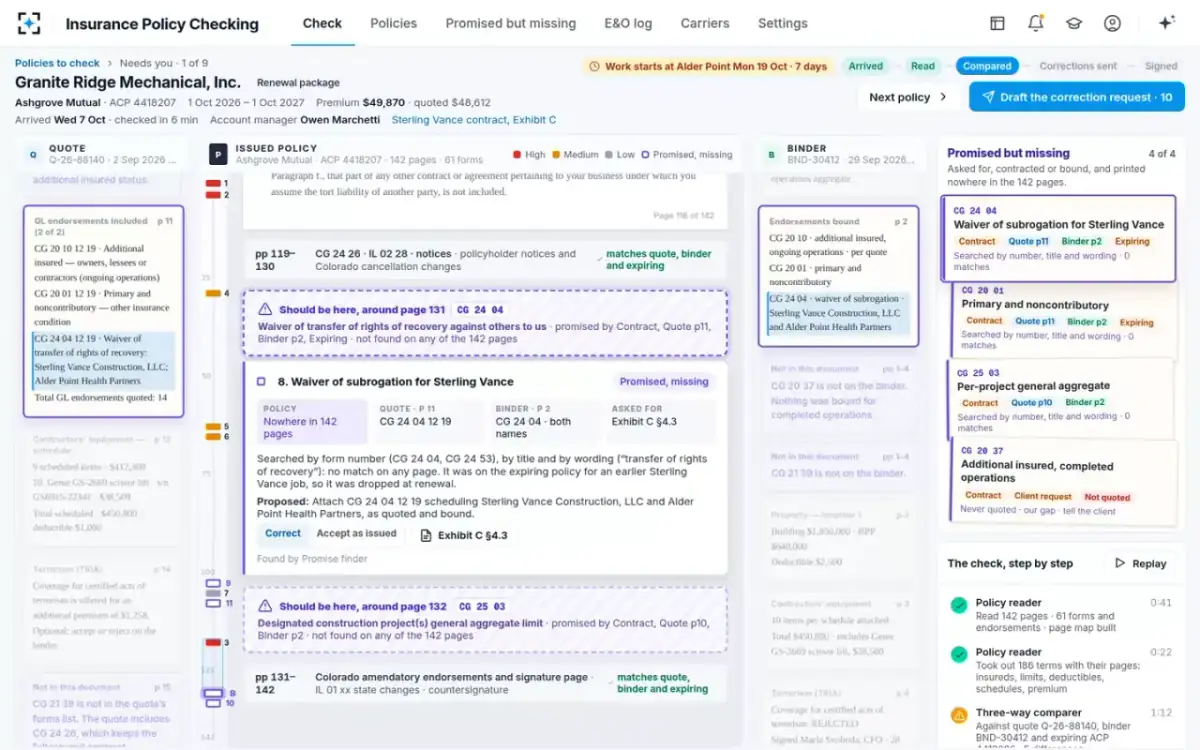Toggle the High severity legend filter
The height and width of the screenshot is (750, 1200).
[x=529, y=155]
